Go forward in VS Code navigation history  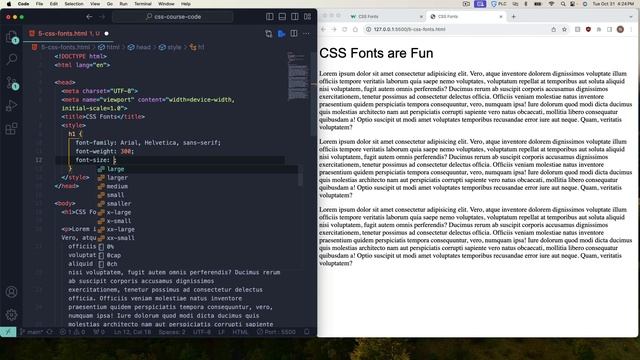102,17
